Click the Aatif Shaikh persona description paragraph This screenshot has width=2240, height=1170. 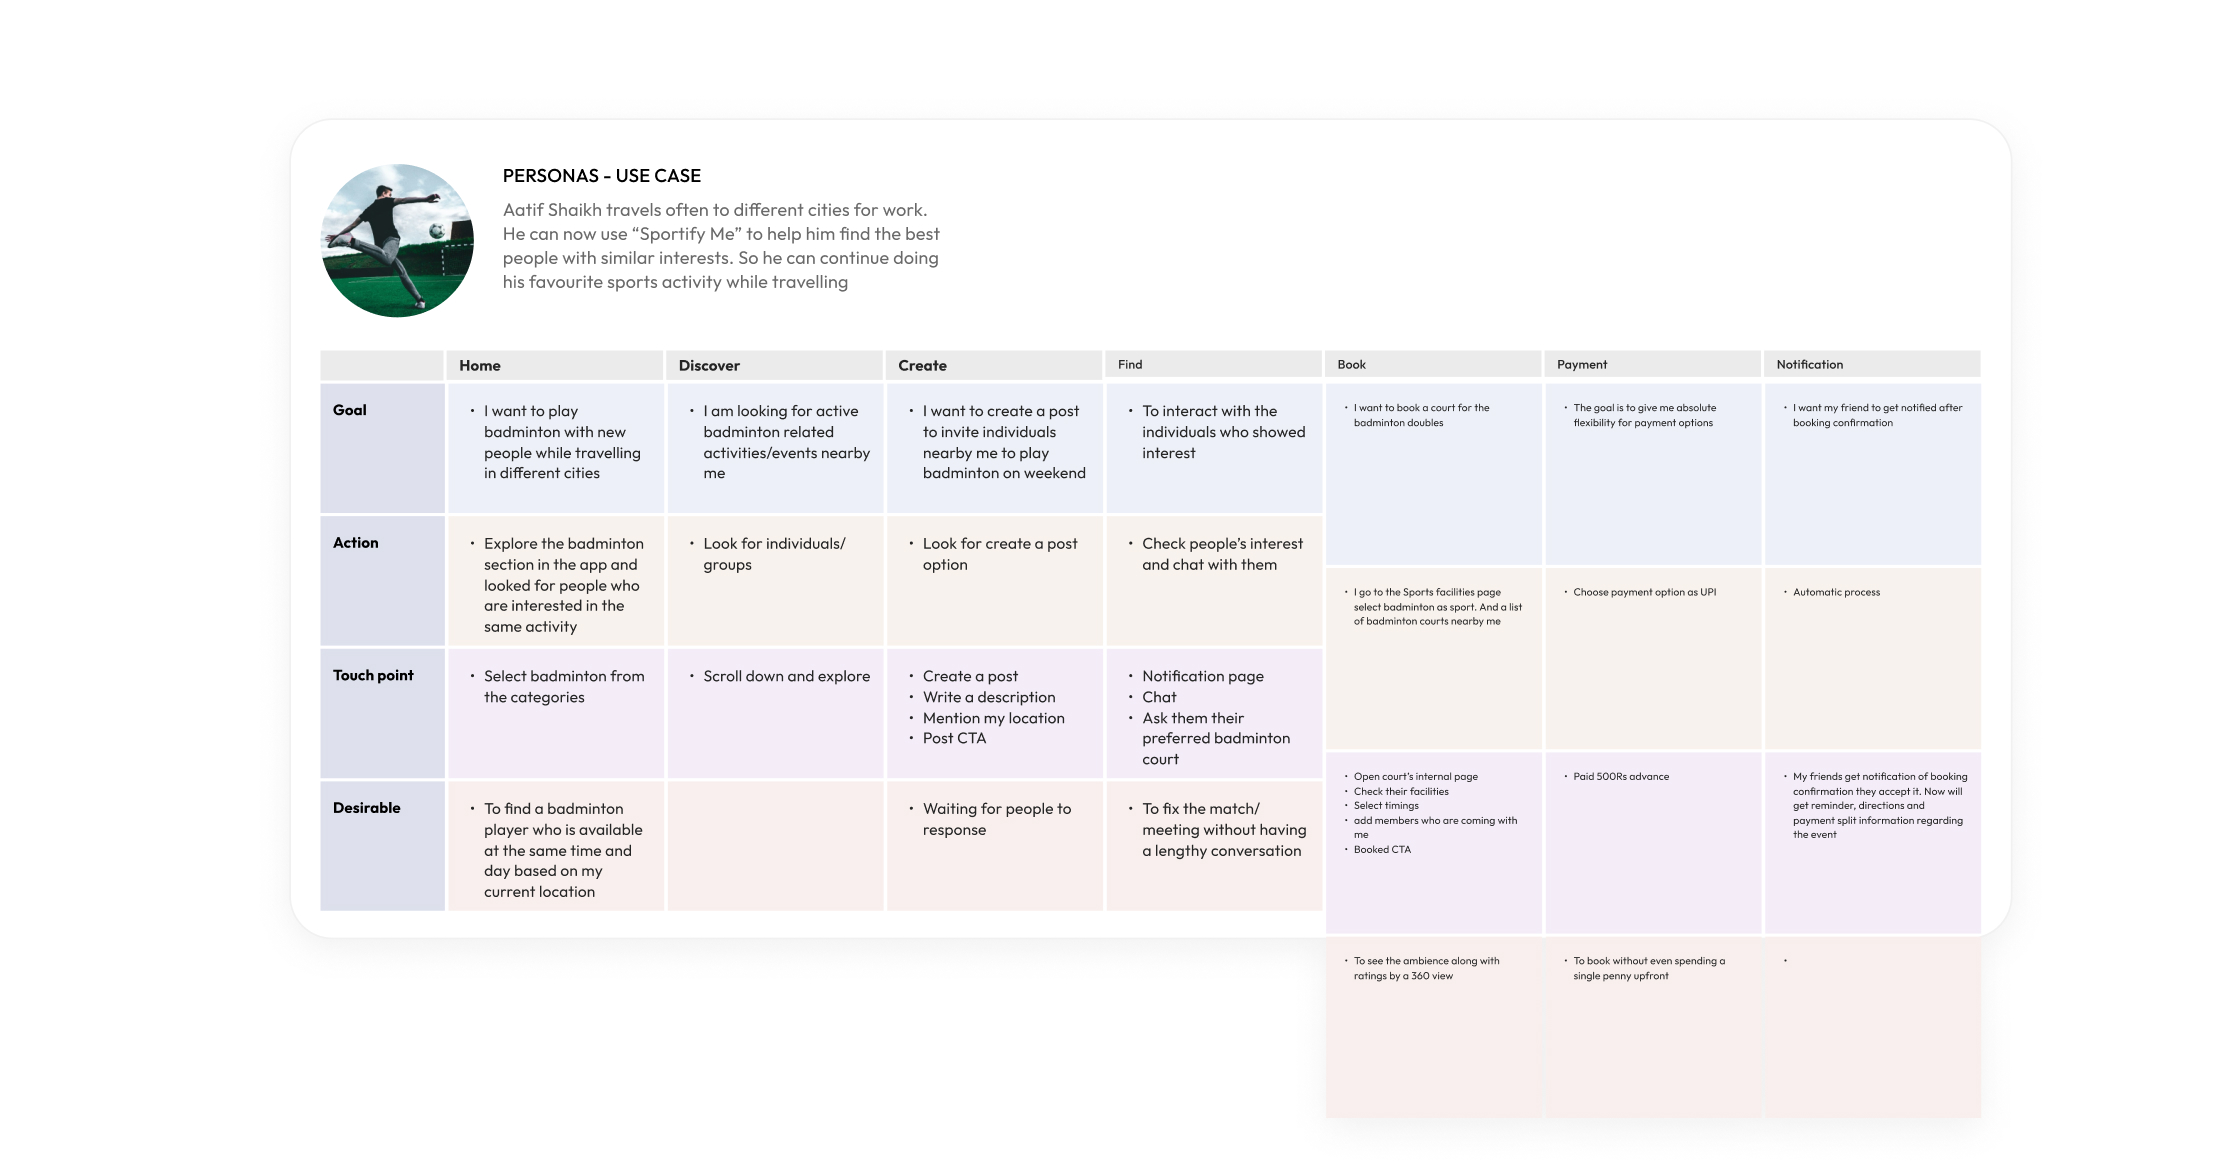pos(720,246)
